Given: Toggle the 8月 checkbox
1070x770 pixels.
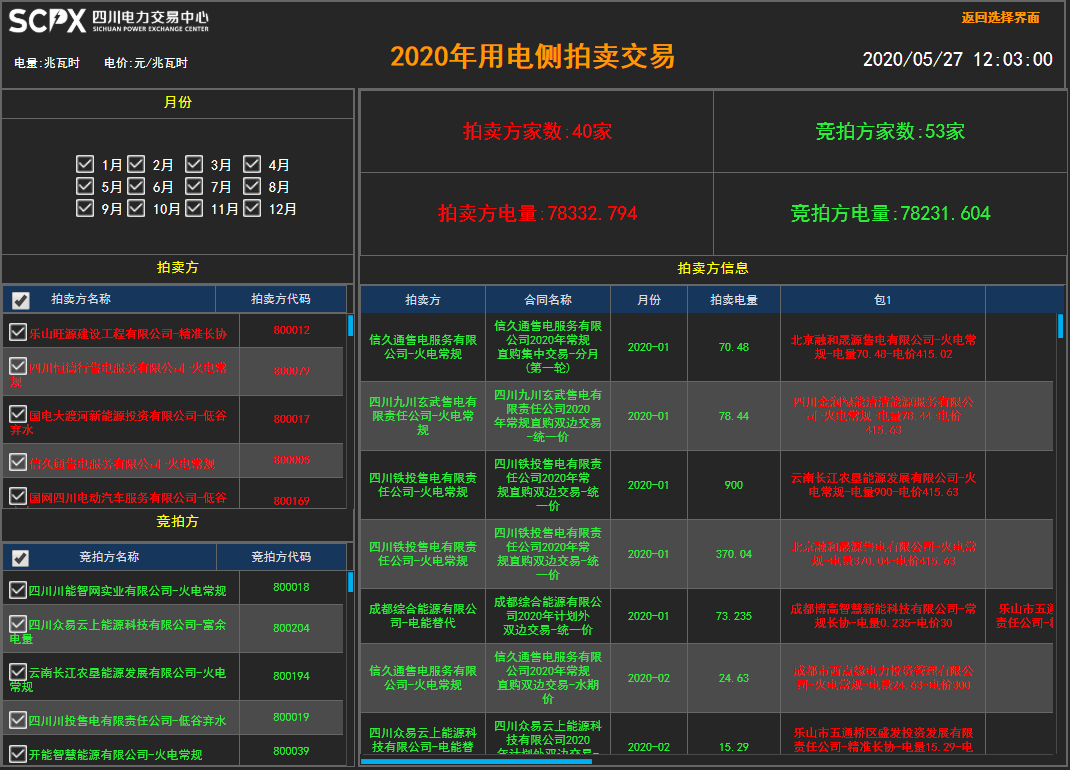Looking at the screenshot, I should 252,186.
